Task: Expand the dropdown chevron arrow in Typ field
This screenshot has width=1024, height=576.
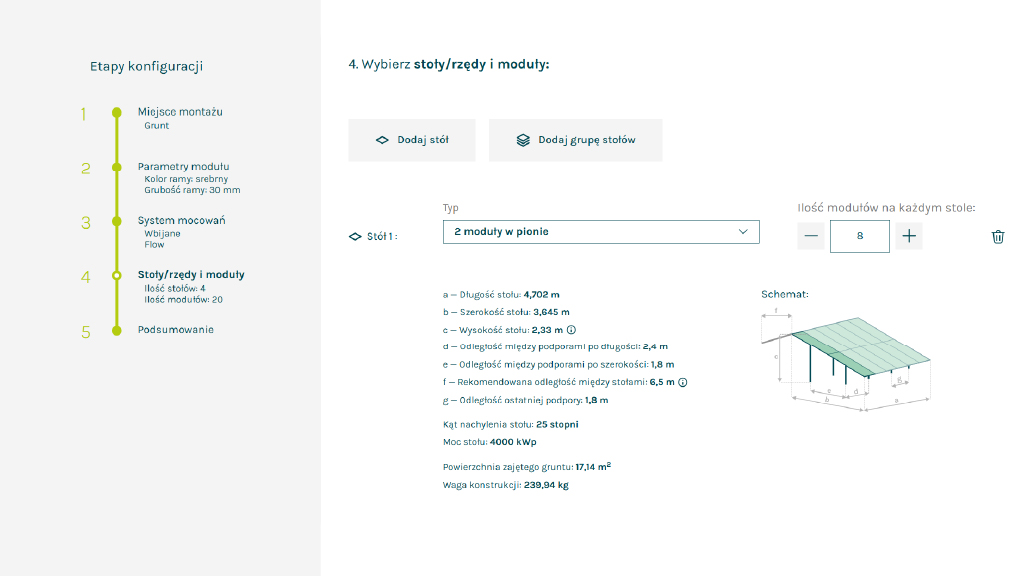Action: (743, 232)
